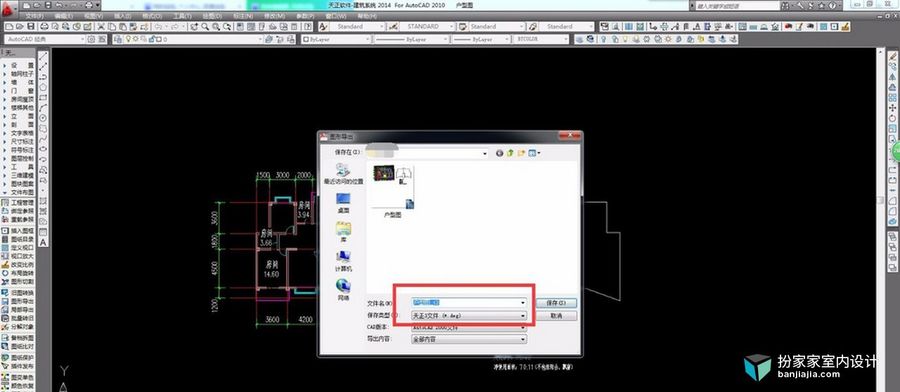This screenshot has width=900, height=392.
Task: Open the 导出内容 export content dropdown
Action: click(469, 339)
